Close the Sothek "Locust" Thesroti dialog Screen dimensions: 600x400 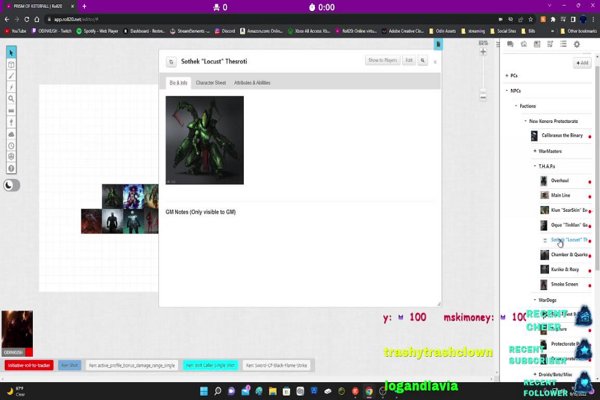coord(435,62)
